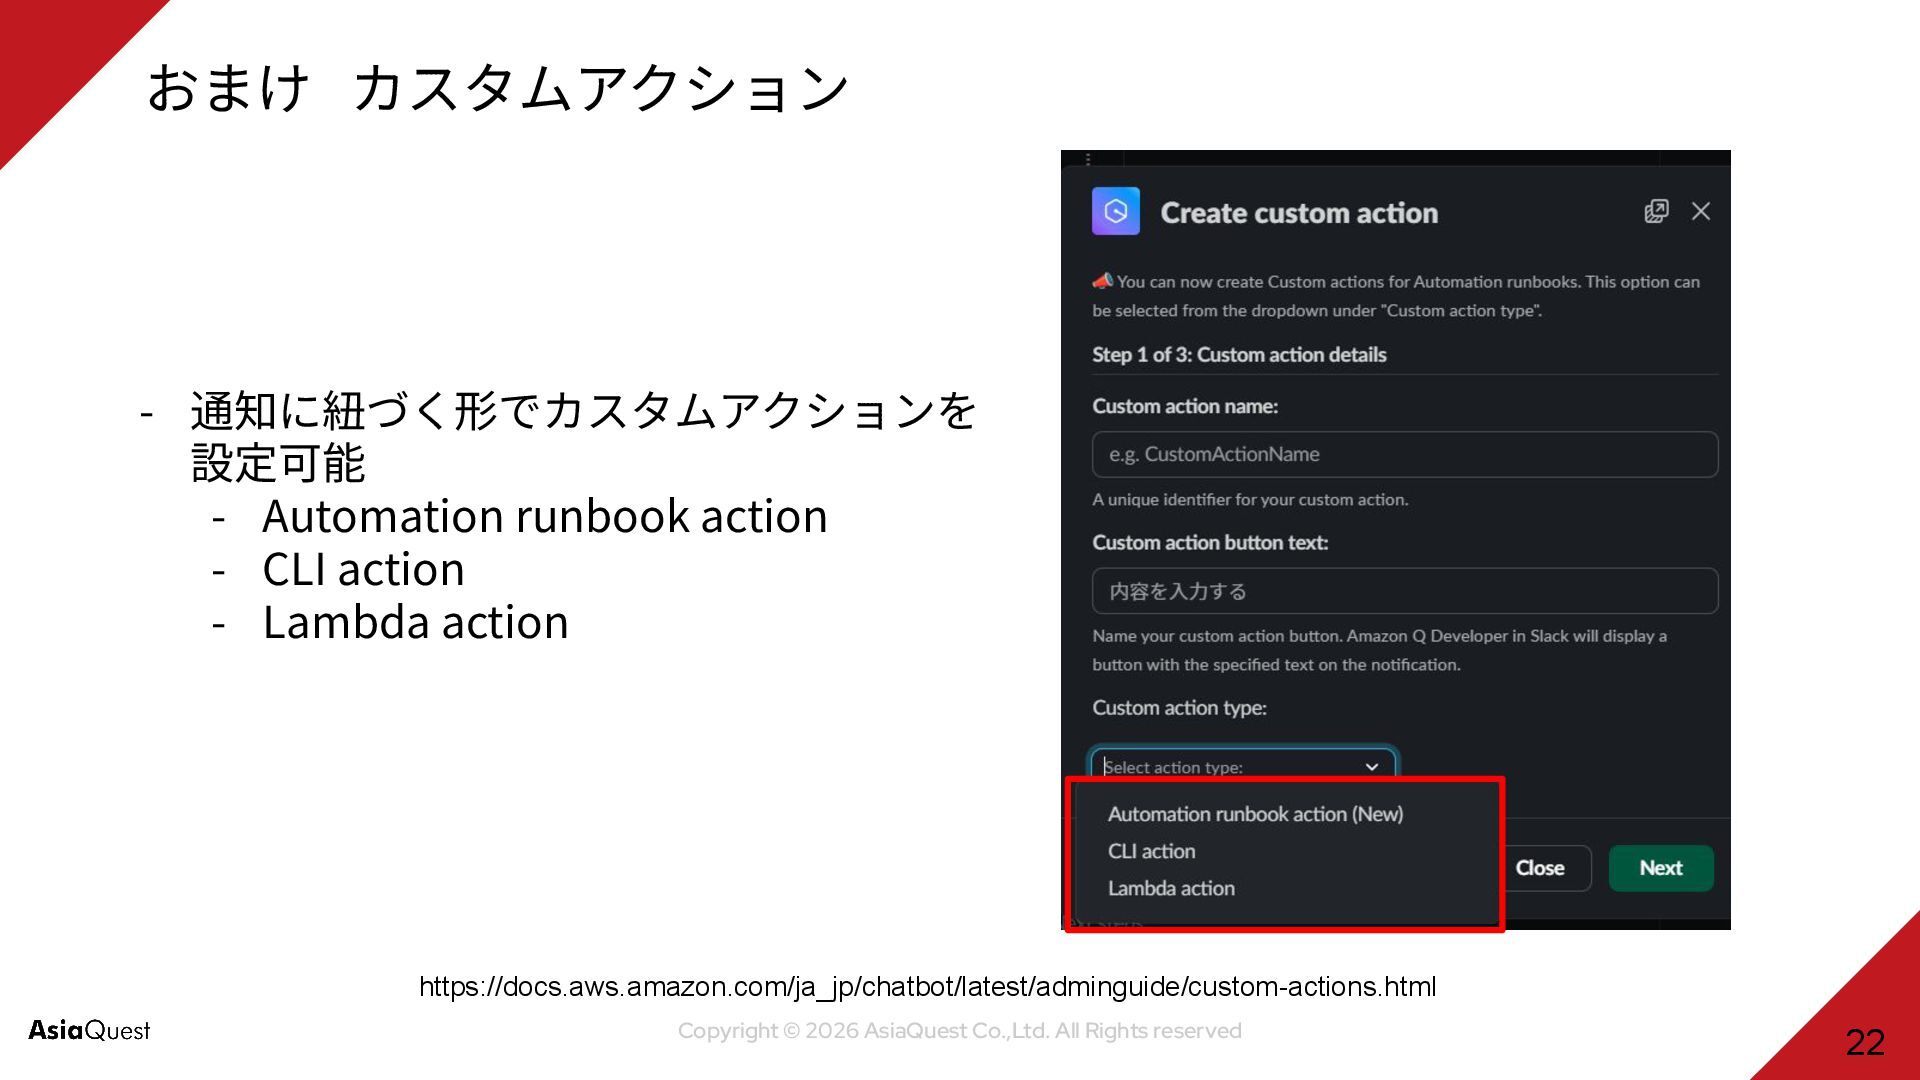Screen dimensions: 1920x1080
Task: Click the Close button
Action: coord(1540,868)
